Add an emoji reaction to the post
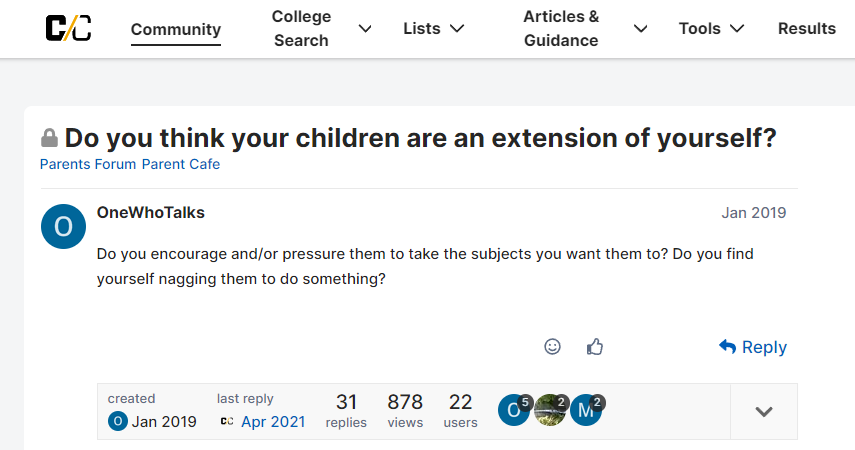The image size is (855, 450). click(552, 346)
